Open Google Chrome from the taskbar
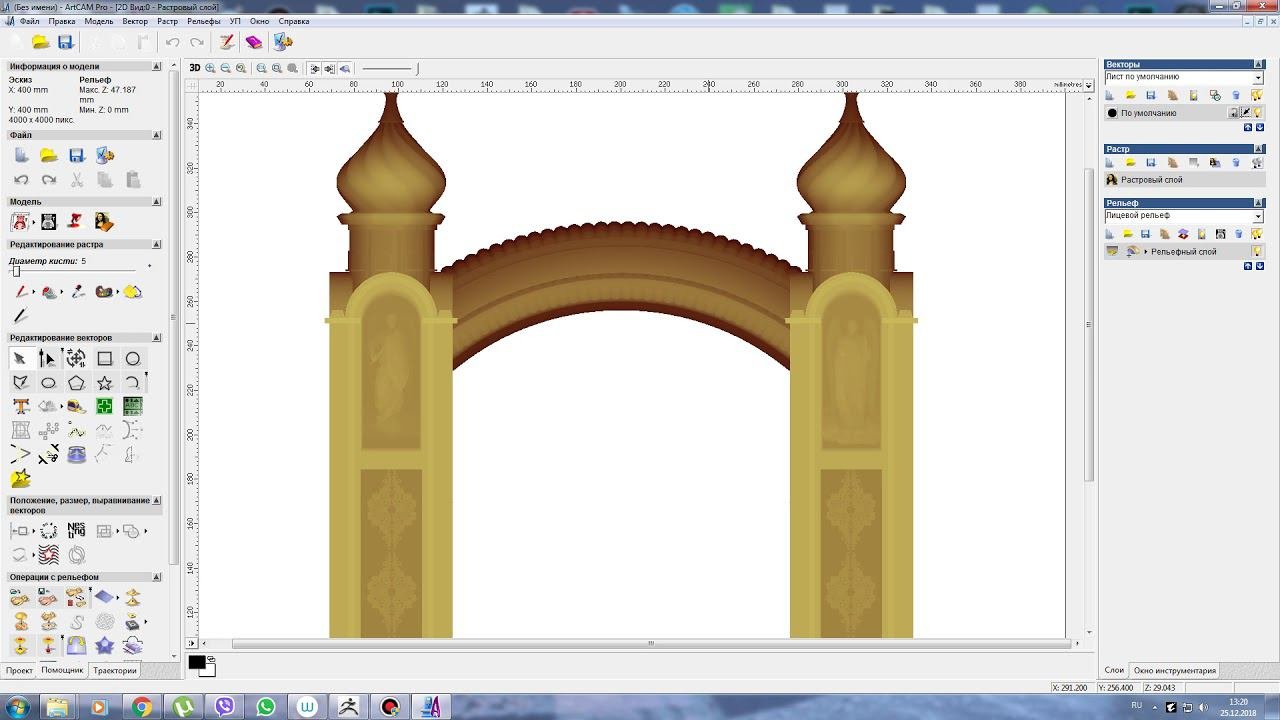The image size is (1280, 720). tap(141, 707)
